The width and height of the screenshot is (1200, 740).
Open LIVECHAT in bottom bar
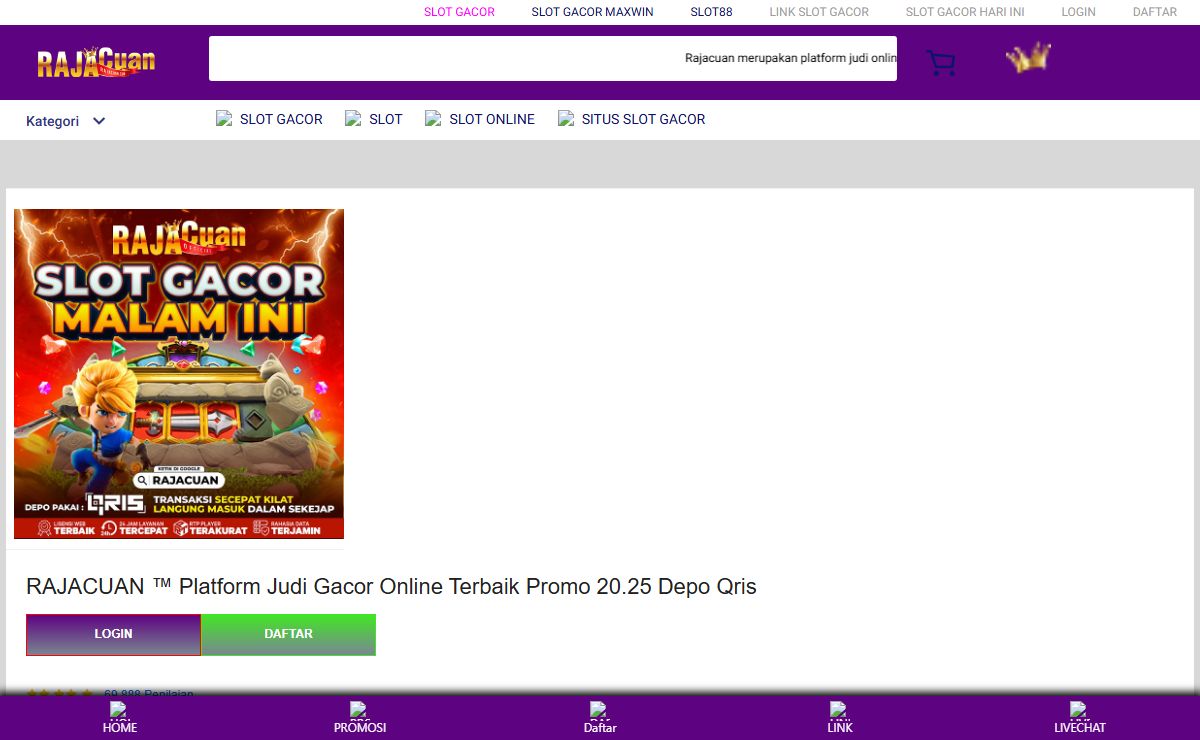click(1080, 719)
